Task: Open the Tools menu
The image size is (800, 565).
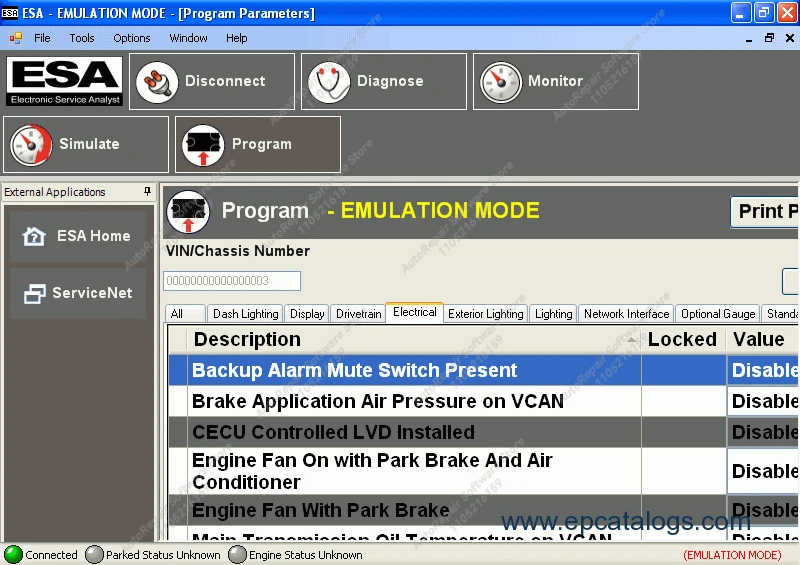Action: (82, 38)
